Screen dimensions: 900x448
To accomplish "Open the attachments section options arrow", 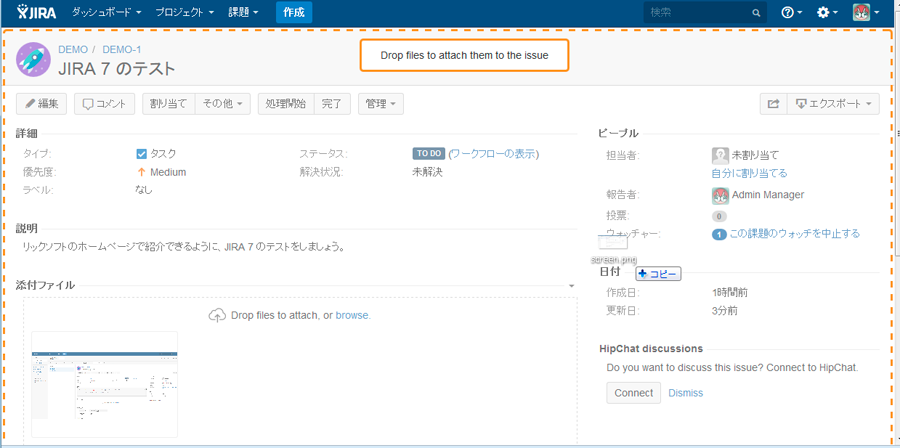I will (572, 286).
